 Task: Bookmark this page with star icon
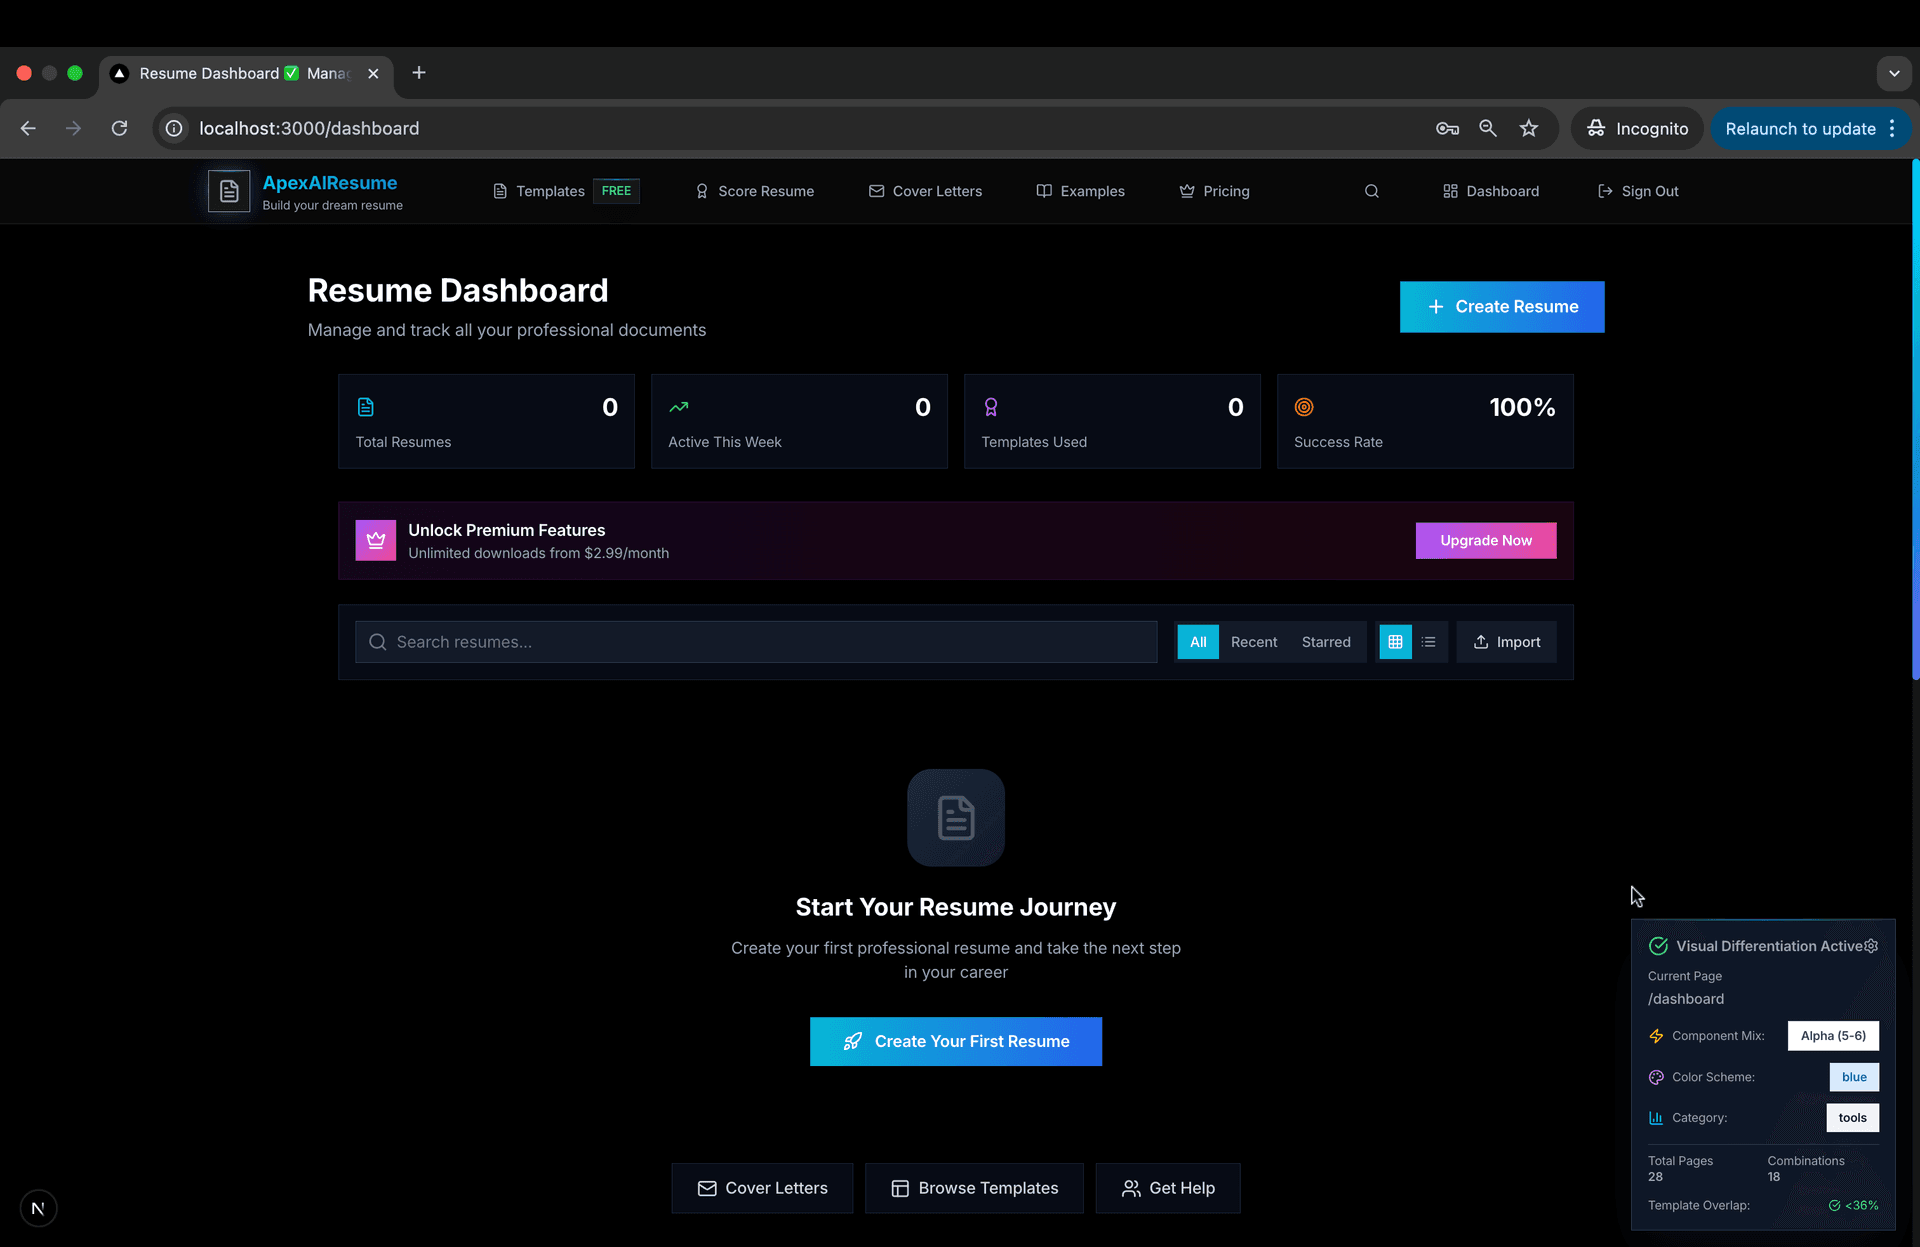tap(1528, 128)
